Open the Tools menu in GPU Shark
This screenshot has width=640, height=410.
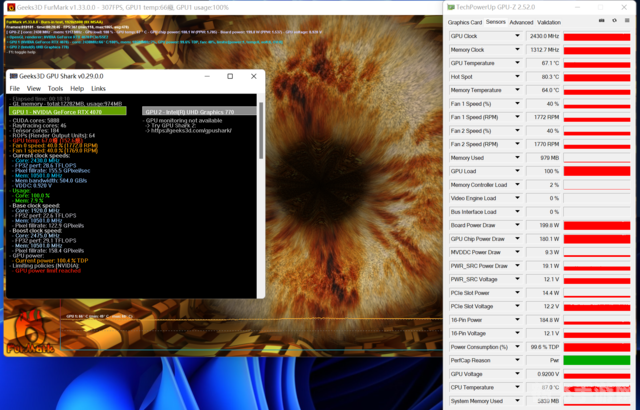[55, 89]
